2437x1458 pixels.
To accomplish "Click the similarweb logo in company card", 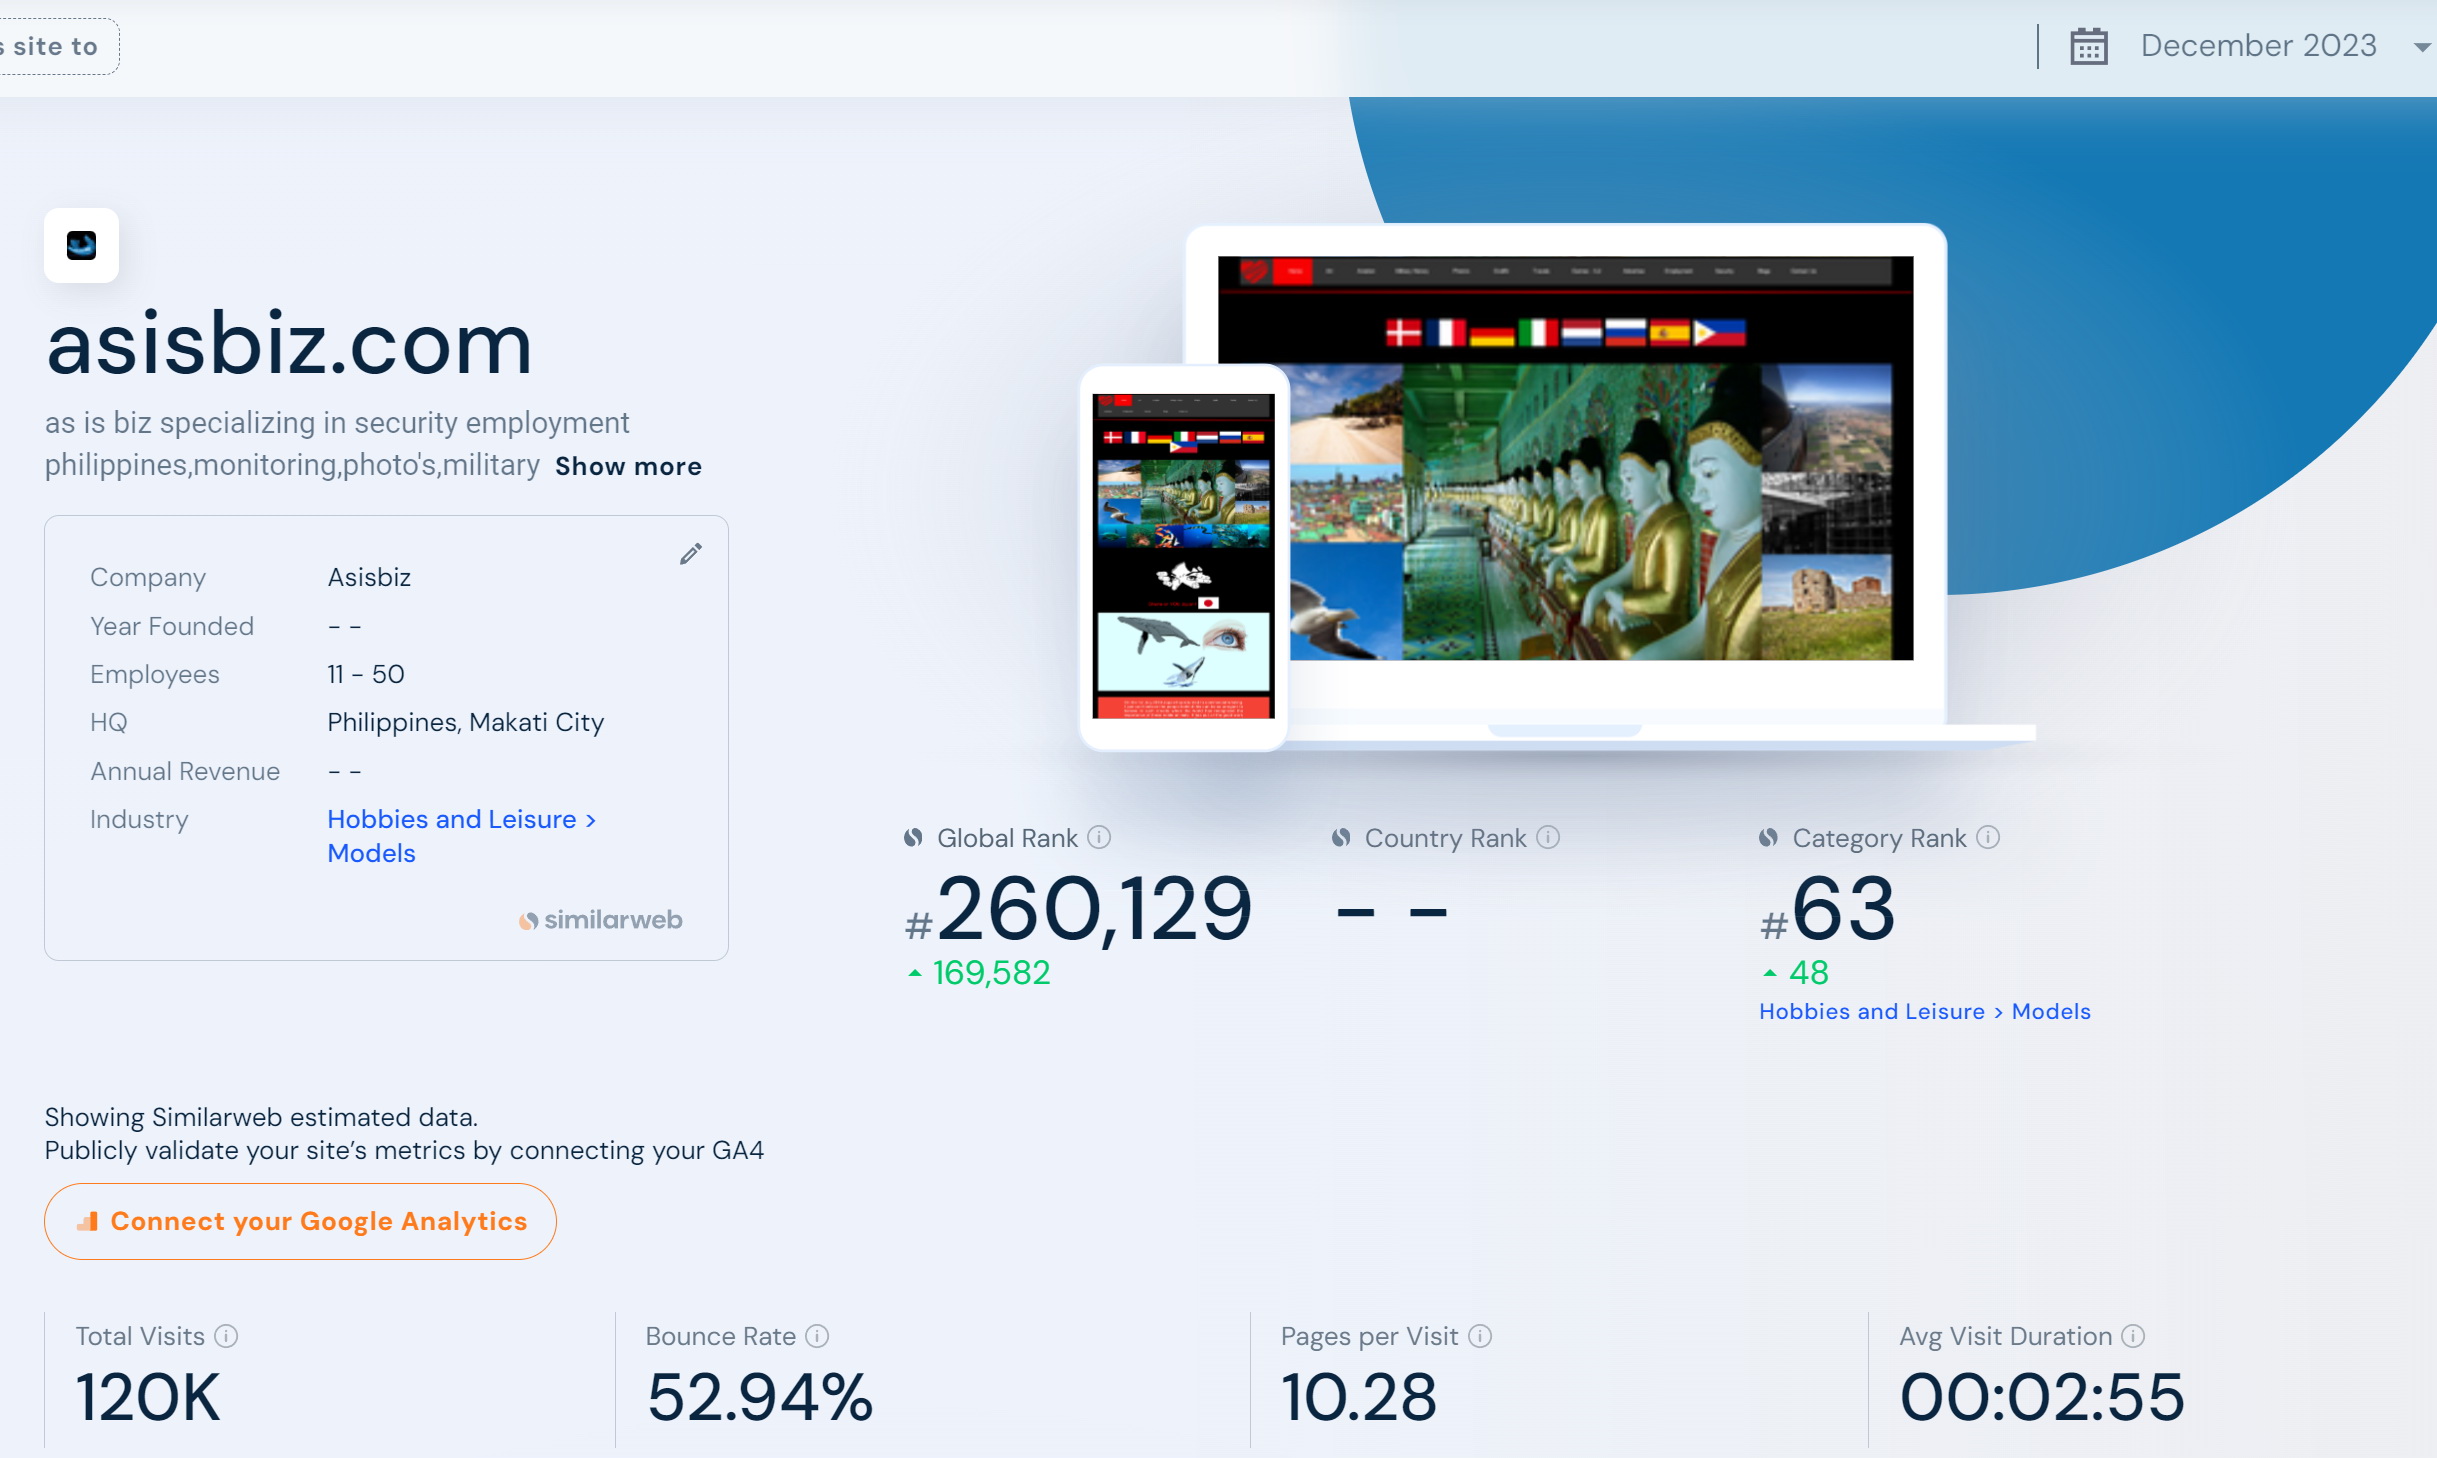I will [x=600, y=920].
